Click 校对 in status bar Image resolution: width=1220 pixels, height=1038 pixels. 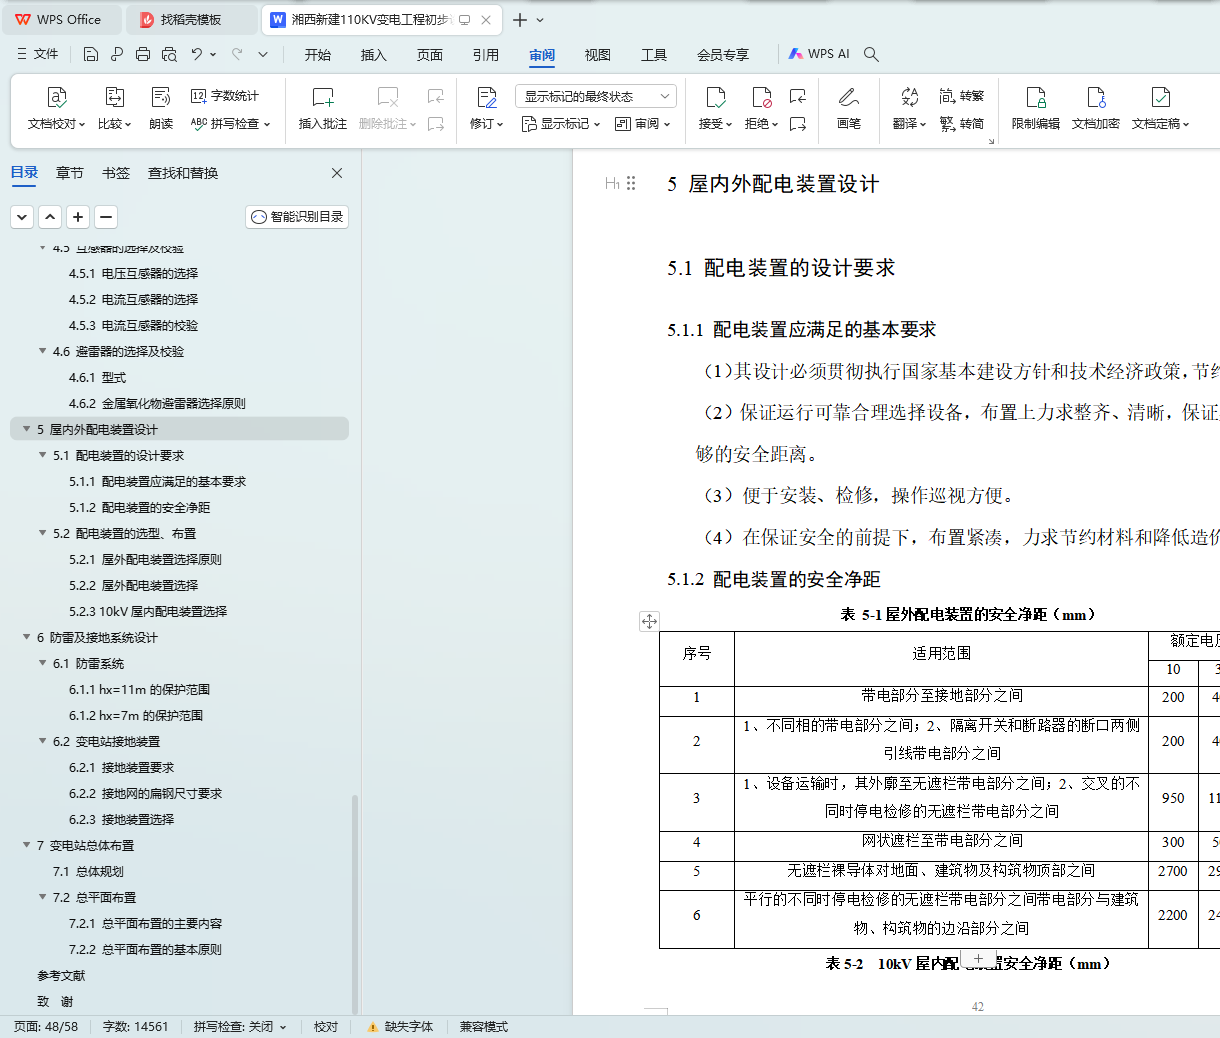point(326,1027)
